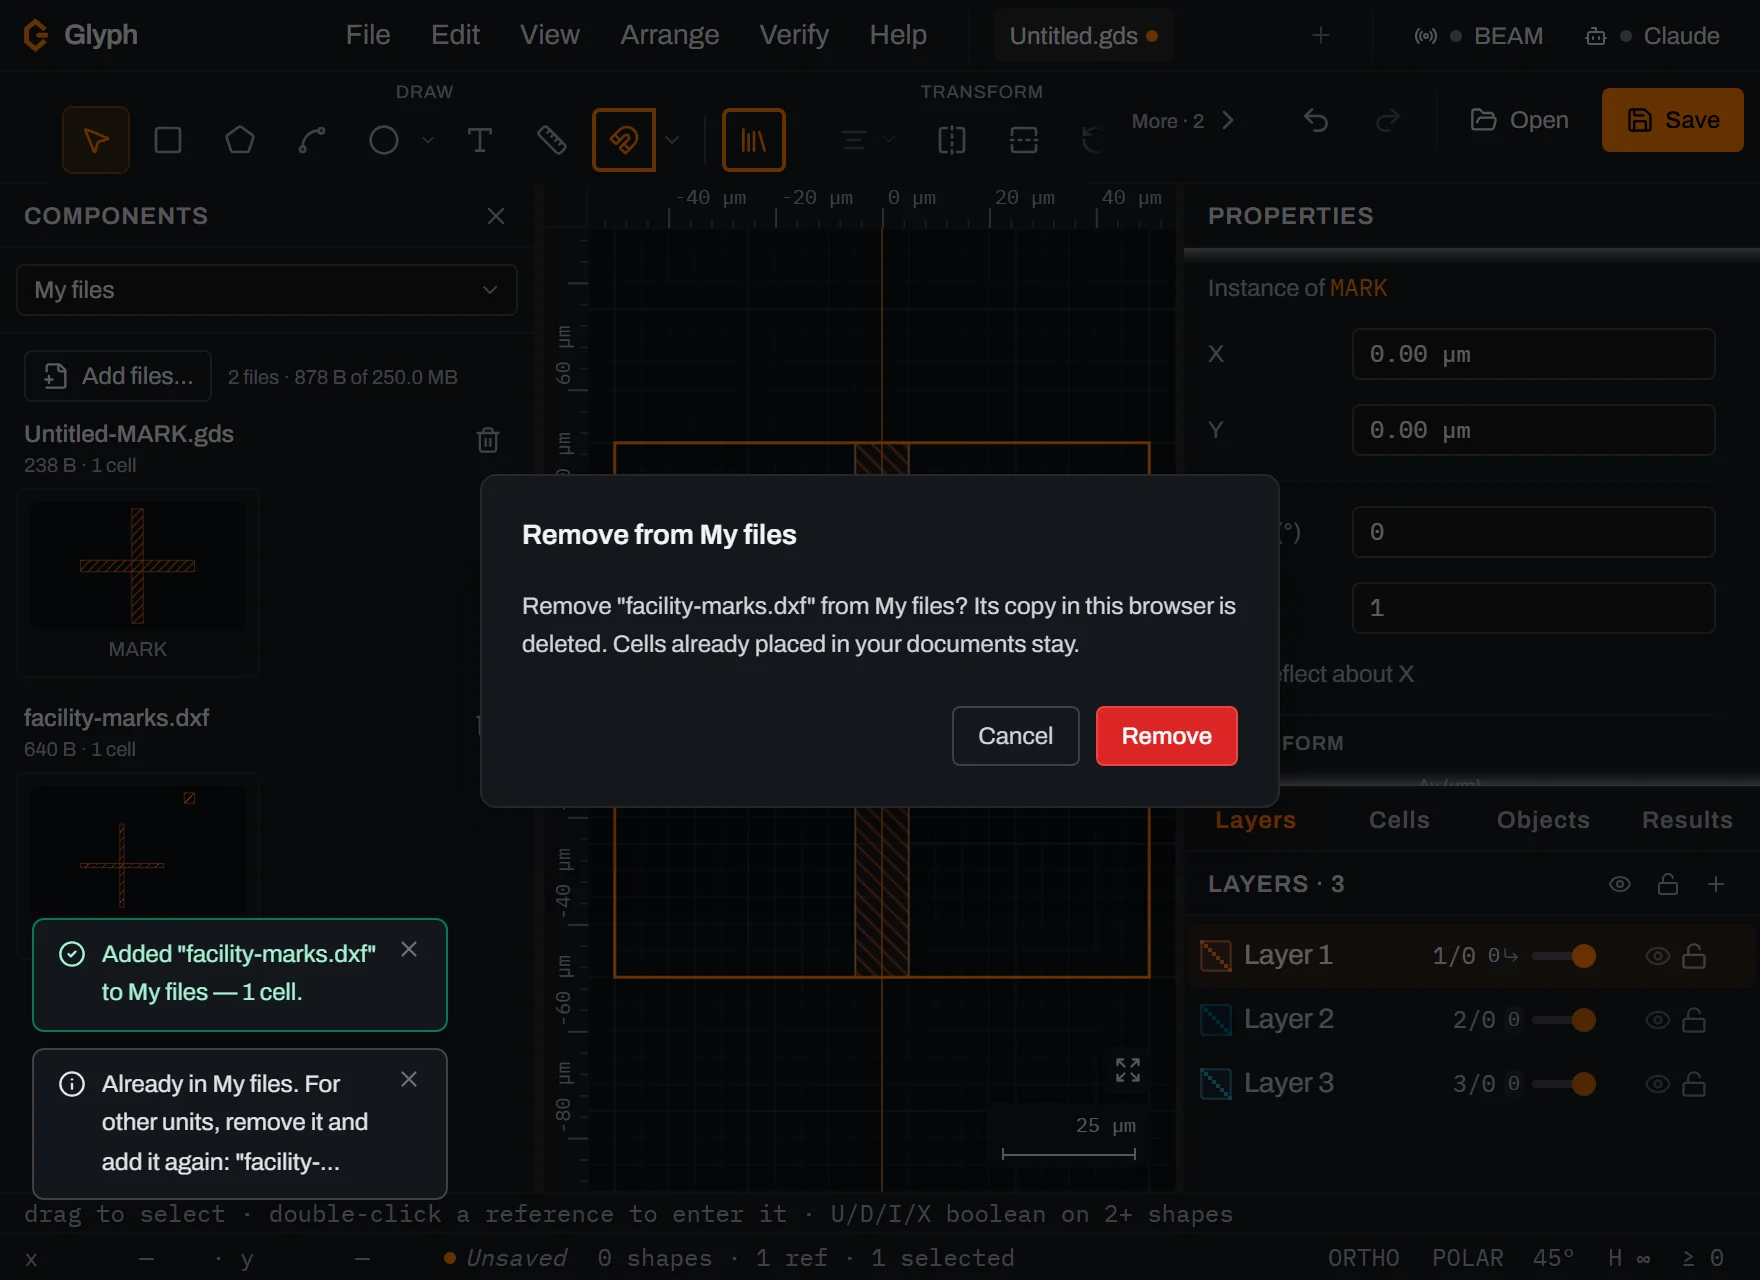Select the Rectangle draw tool
The height and width of the screenshot is (1280, 1760).
168,140
